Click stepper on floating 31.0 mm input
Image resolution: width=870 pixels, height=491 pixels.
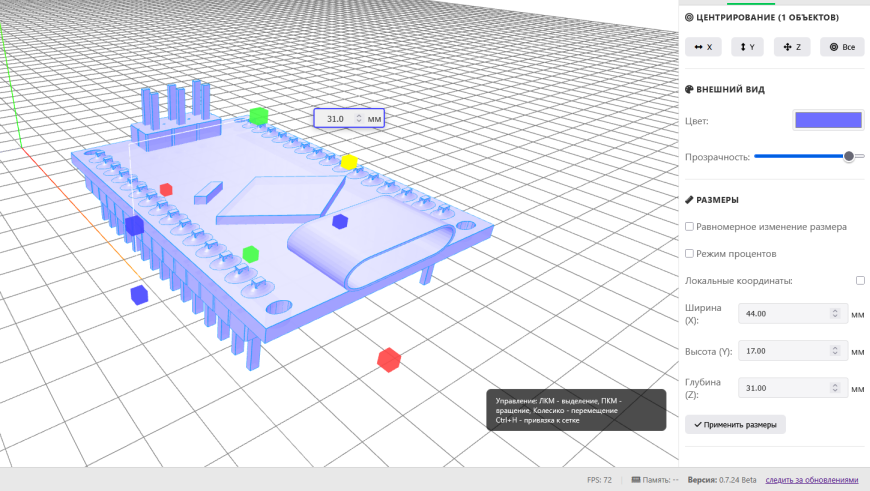coord(358,118)
